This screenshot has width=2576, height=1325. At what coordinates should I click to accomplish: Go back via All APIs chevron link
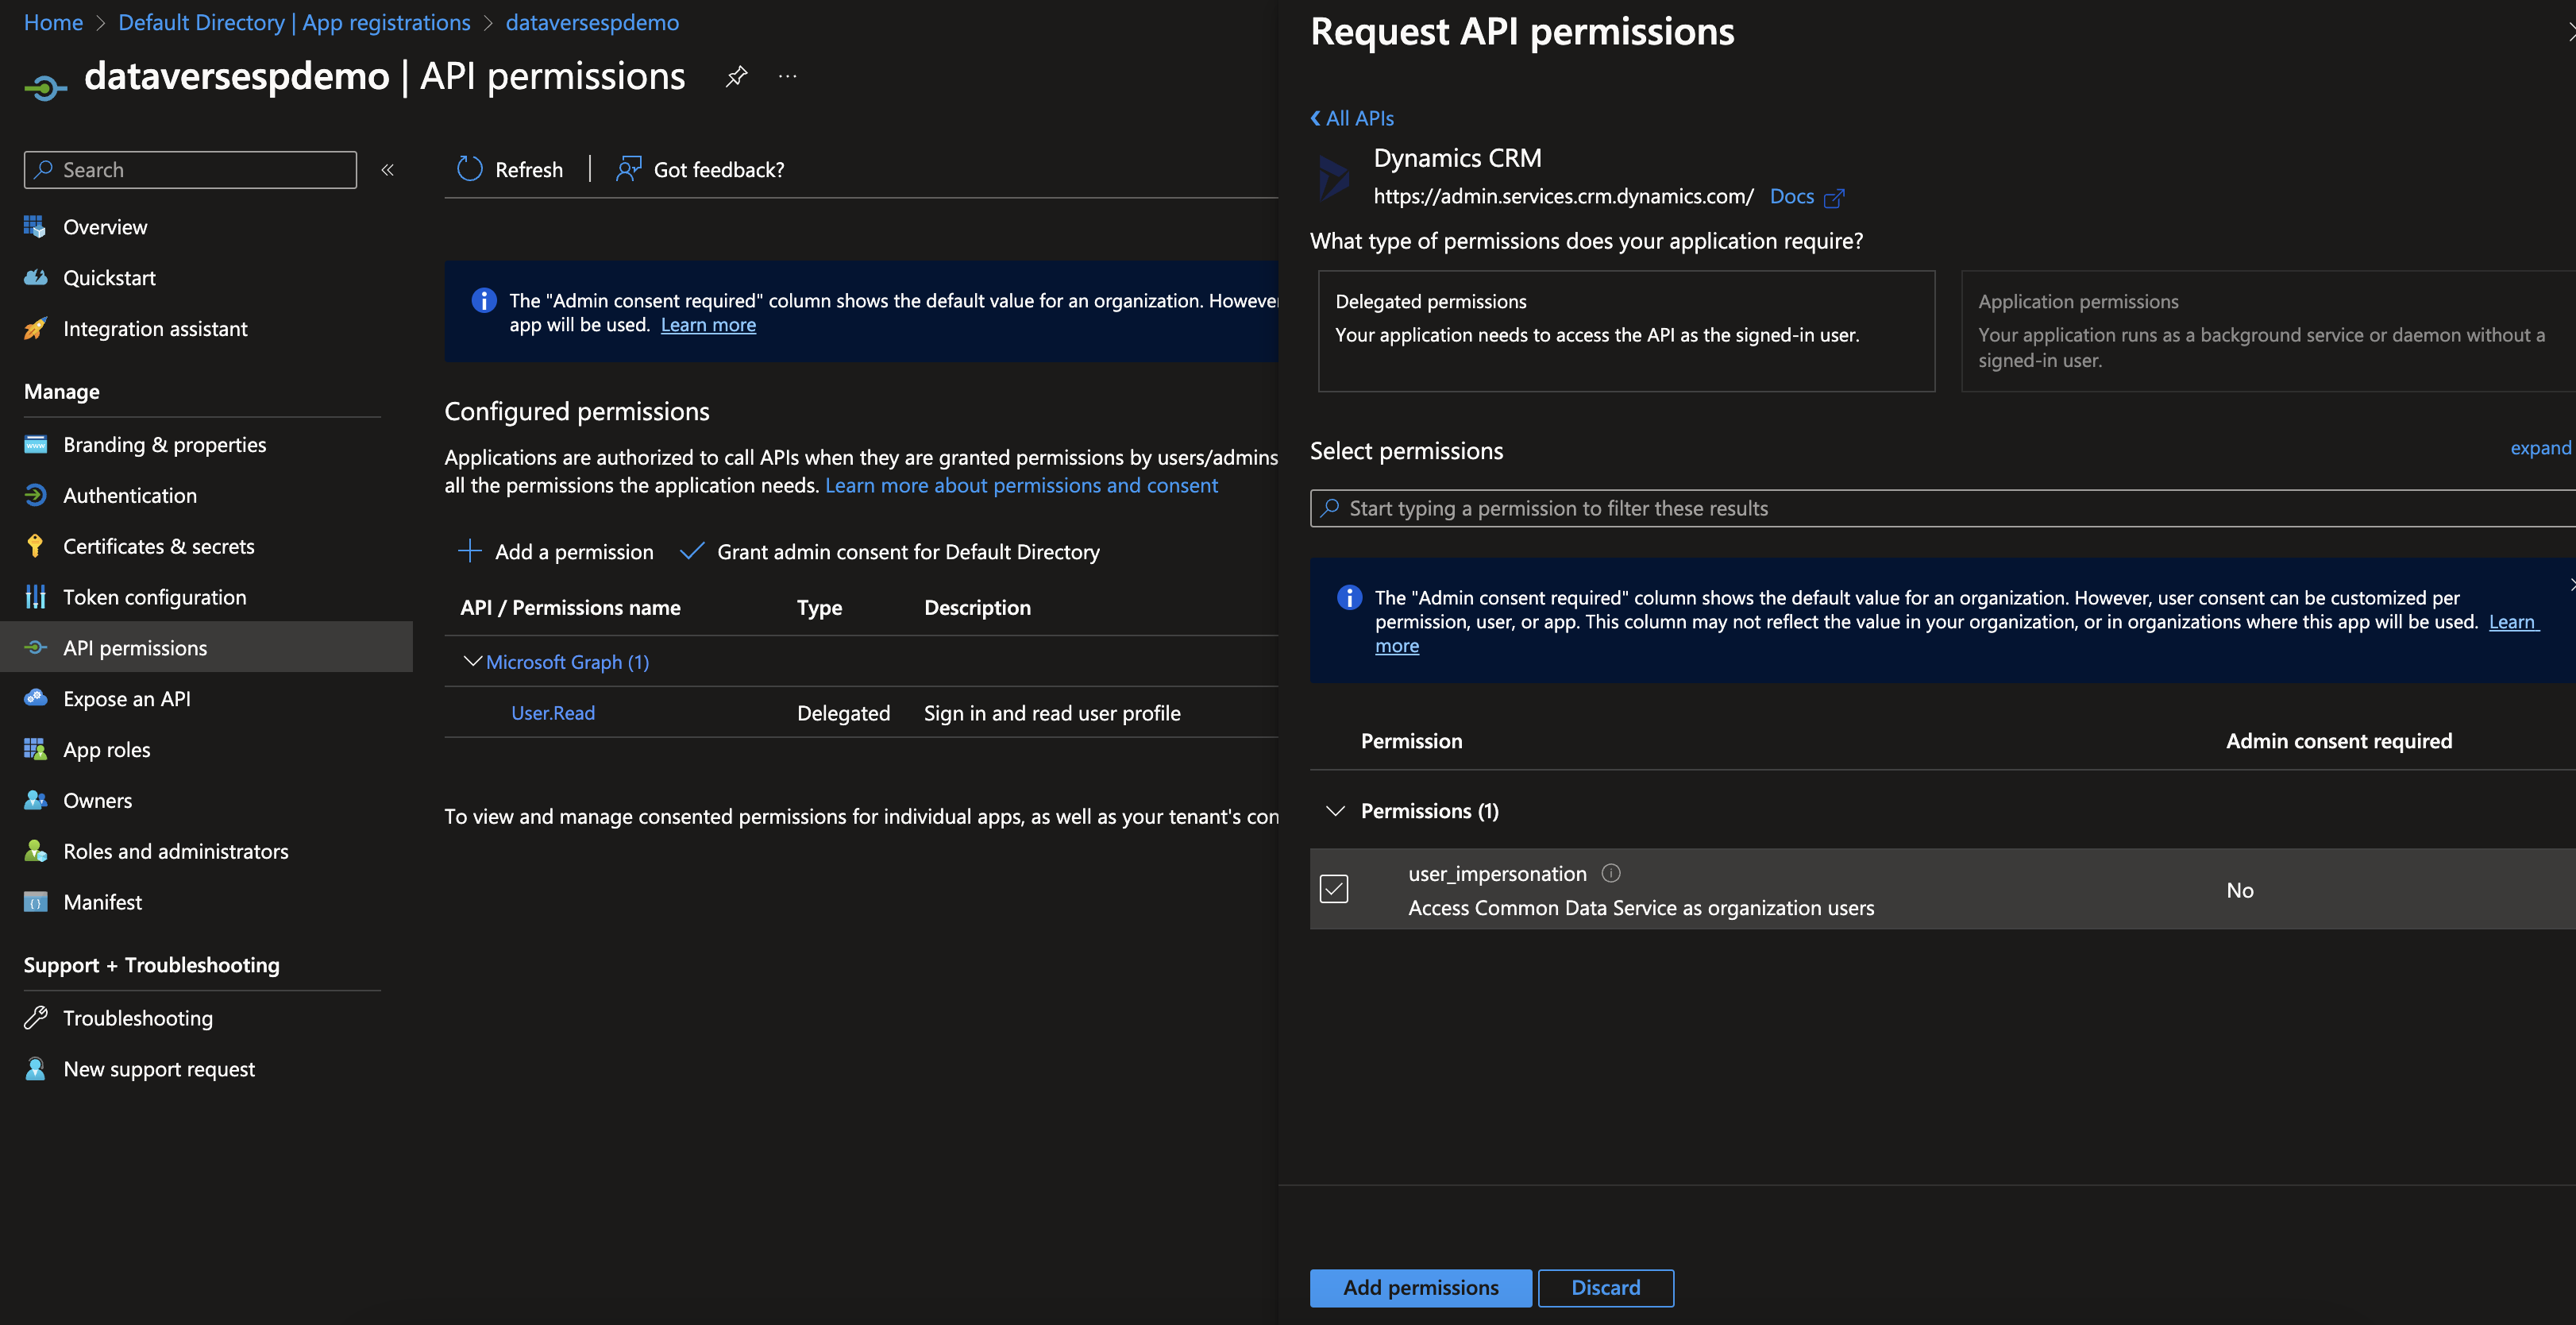[1352, 118]
